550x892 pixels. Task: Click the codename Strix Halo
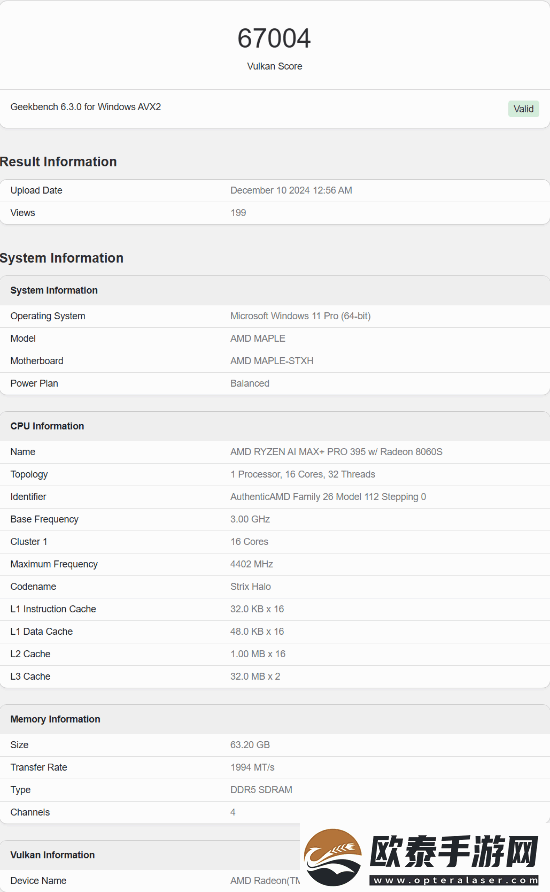251,587
